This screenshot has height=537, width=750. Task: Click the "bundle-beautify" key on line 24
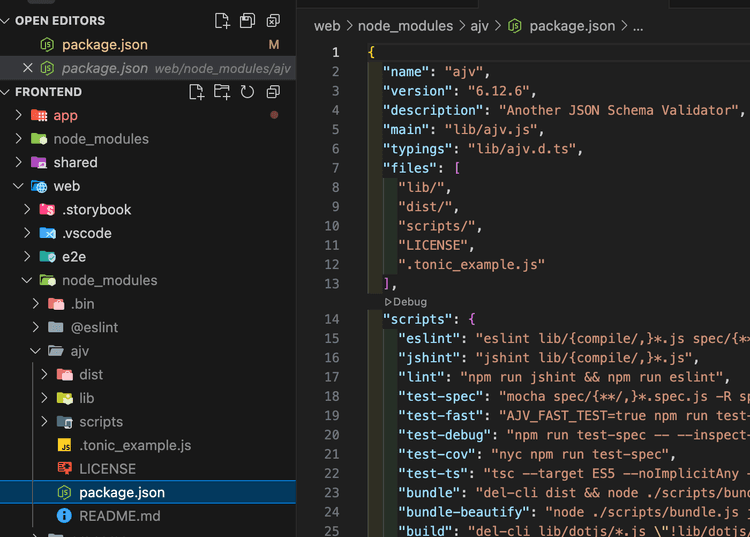pos(463,512)
